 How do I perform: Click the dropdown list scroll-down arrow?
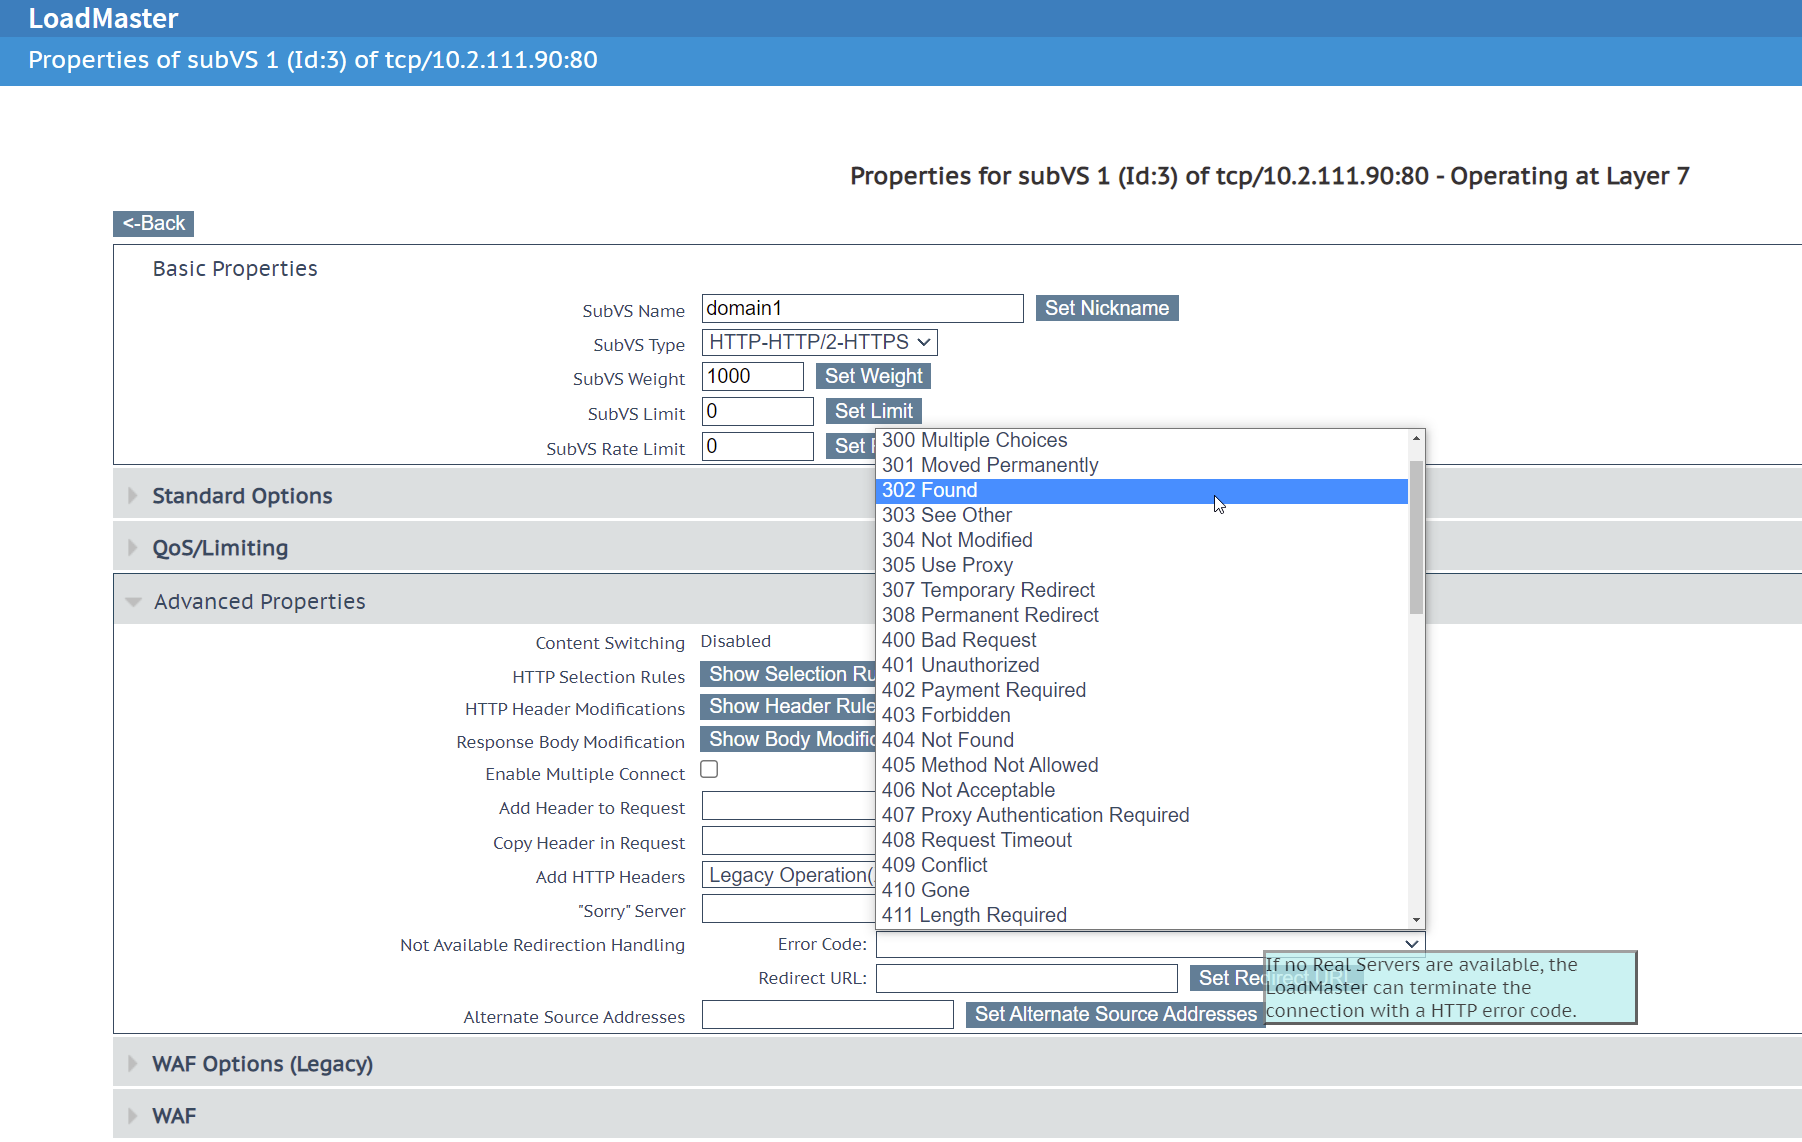pyautogui.click(x=1416, y=920)
